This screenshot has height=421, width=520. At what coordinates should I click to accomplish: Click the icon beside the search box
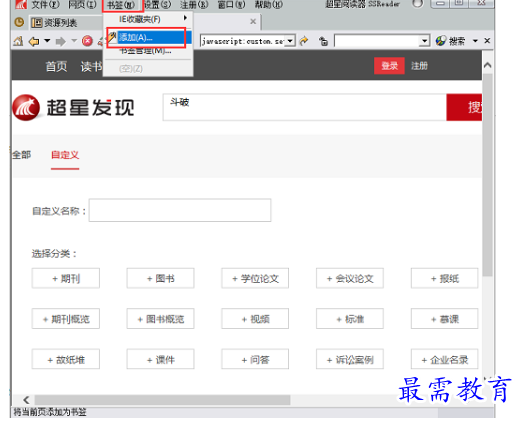(x=323, y=41)
